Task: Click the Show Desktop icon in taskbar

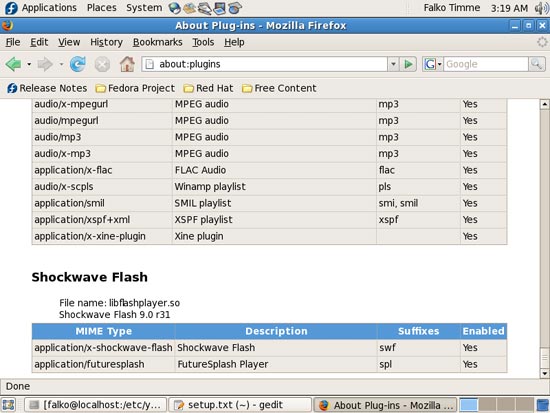Action: coord(8,405)
